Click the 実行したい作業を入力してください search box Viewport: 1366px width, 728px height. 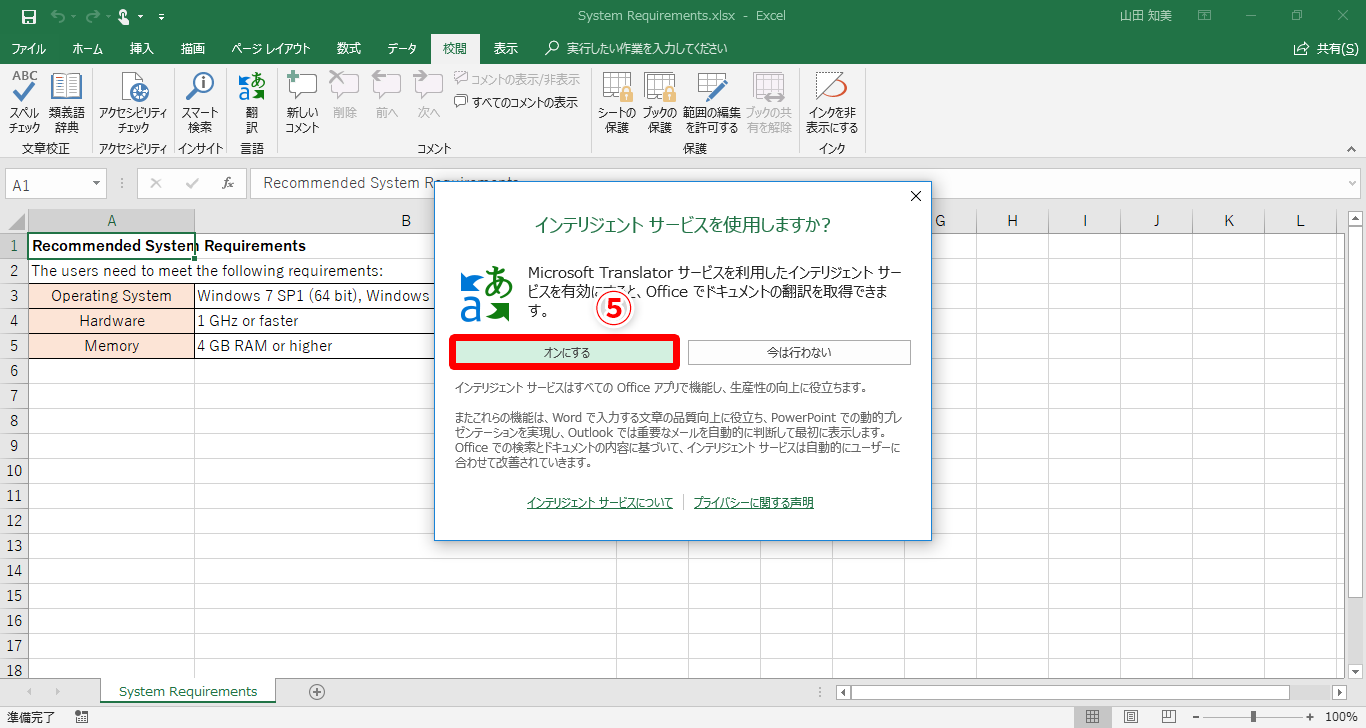click(x=637, y=48)
